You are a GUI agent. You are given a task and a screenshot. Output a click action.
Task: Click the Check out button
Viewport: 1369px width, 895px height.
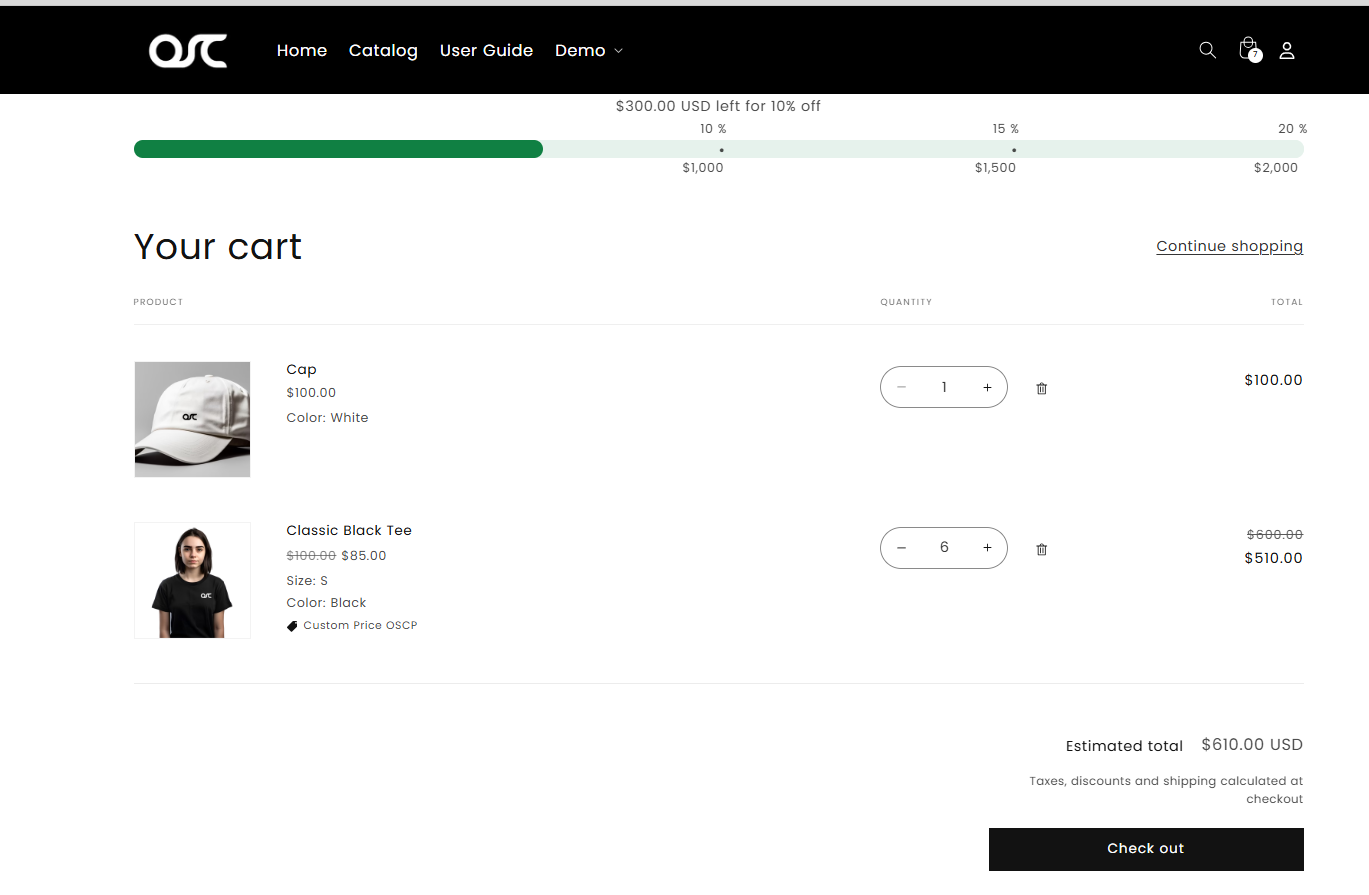(1146, 849)
